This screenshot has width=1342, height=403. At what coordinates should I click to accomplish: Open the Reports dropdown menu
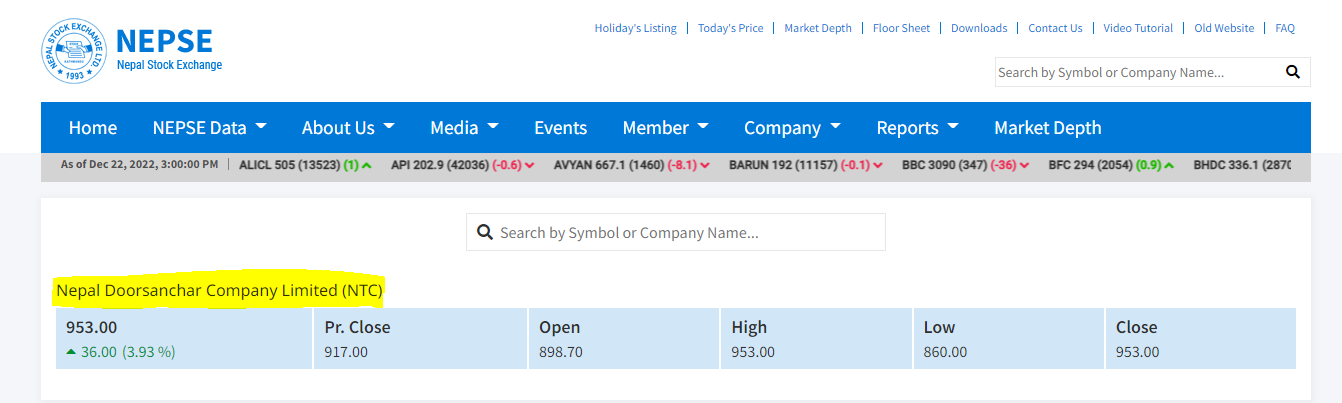(x=917, y=128)
